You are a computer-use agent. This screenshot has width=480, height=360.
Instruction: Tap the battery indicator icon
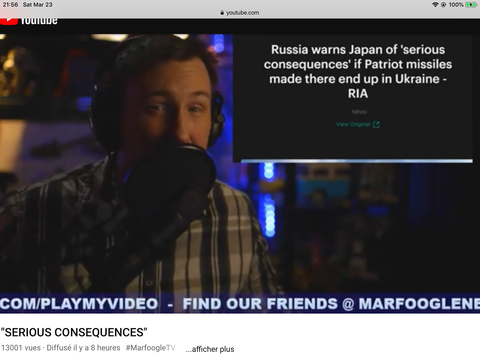pos(471,5)
